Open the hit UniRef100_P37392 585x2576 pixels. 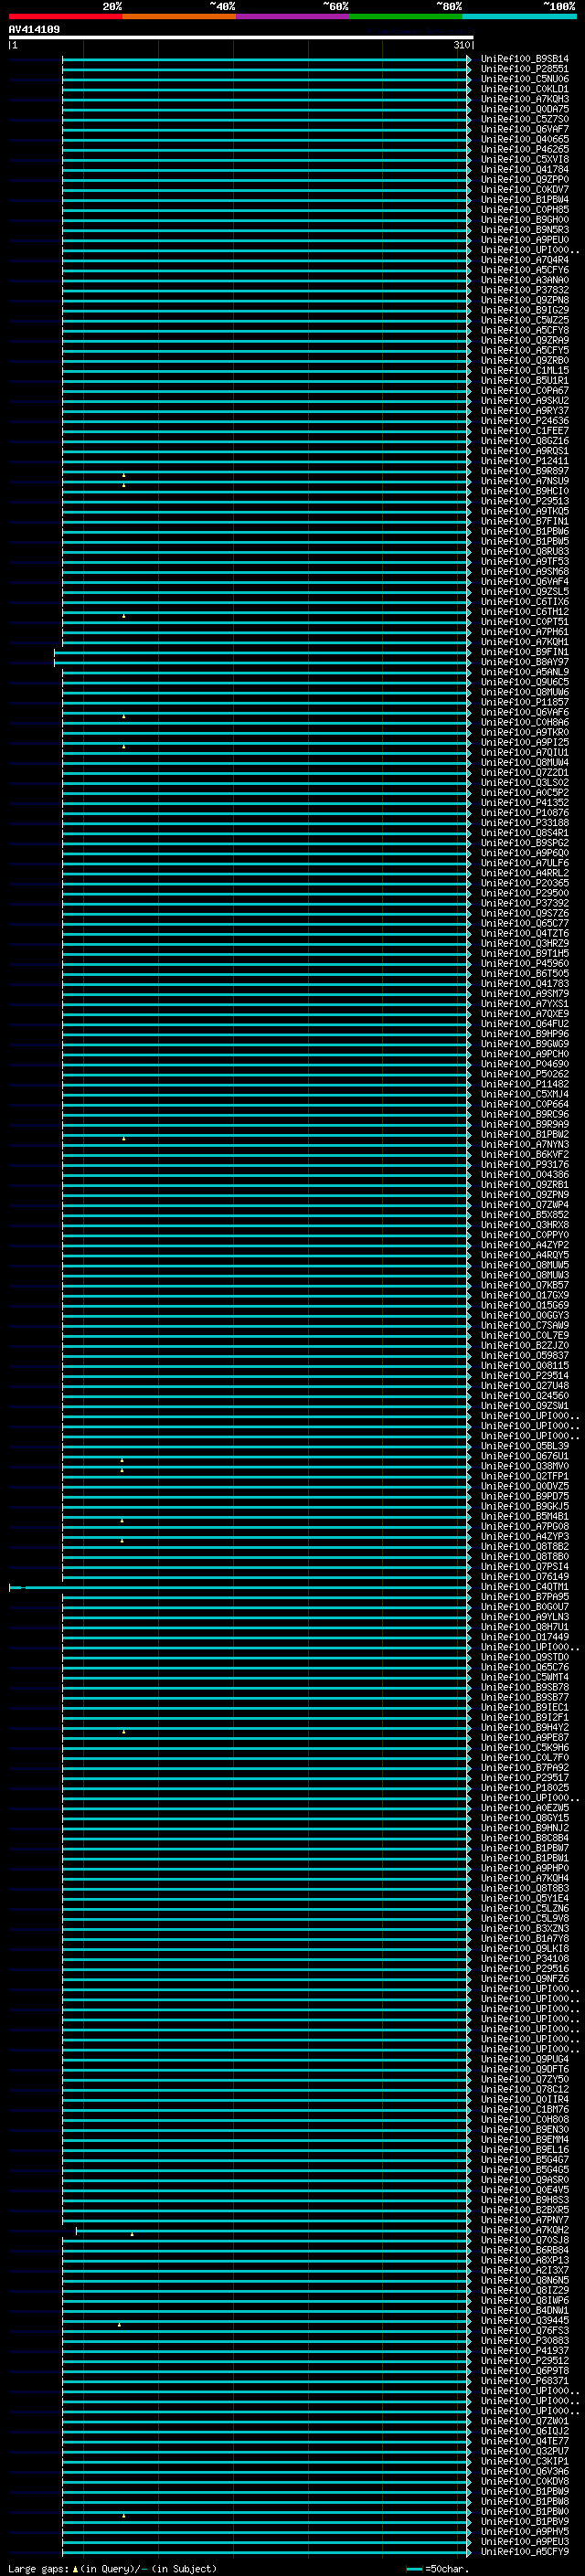click(525, 903)
